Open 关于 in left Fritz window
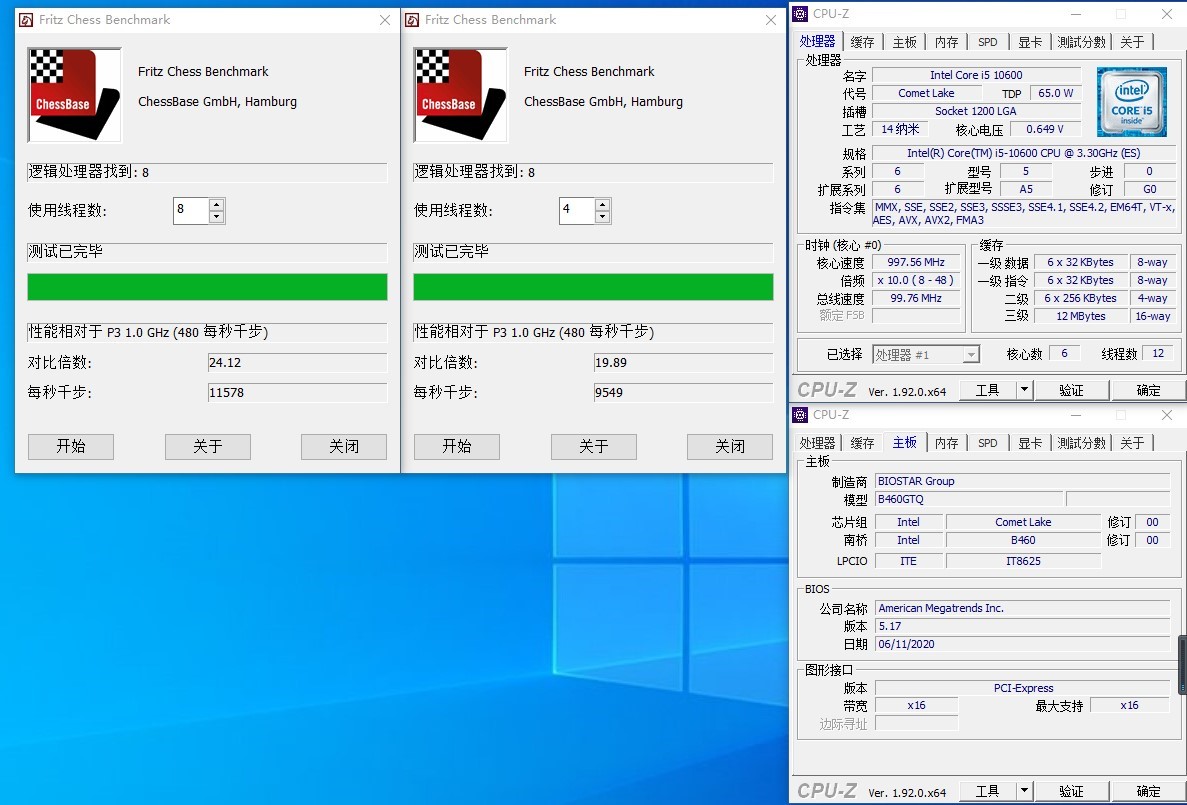The height and width of the screenshot is (805, 1187). (x=207, y=447)
